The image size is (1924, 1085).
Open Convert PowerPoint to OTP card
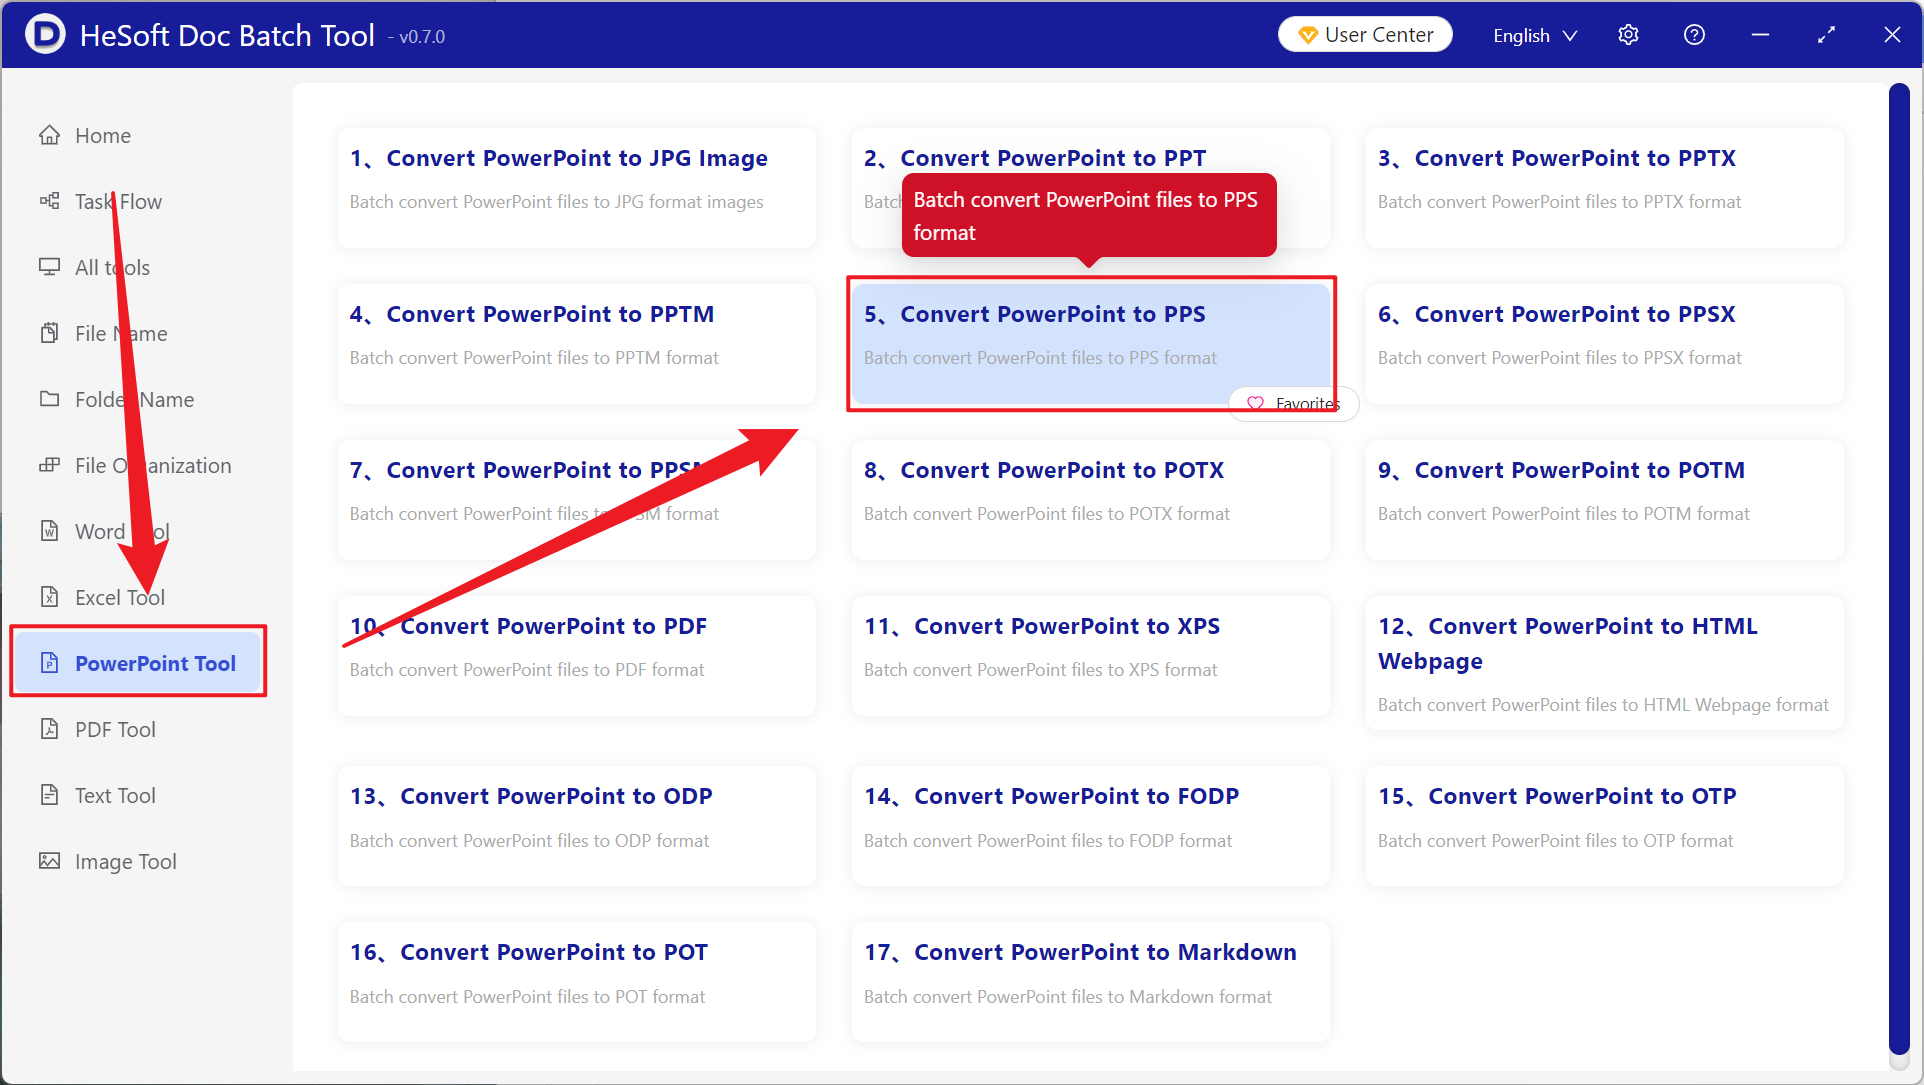tap(1604, 825)
